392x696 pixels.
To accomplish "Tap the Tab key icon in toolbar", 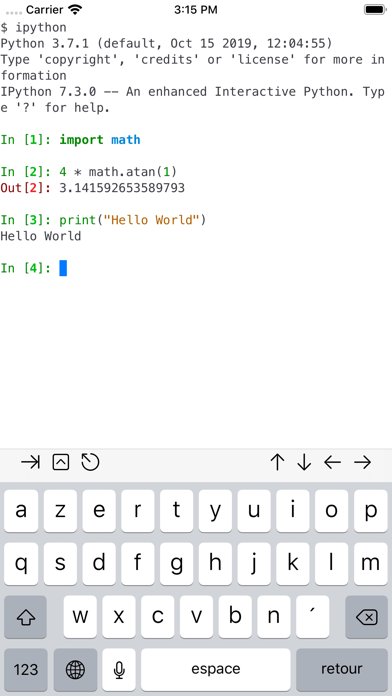I will click(30, 463).
